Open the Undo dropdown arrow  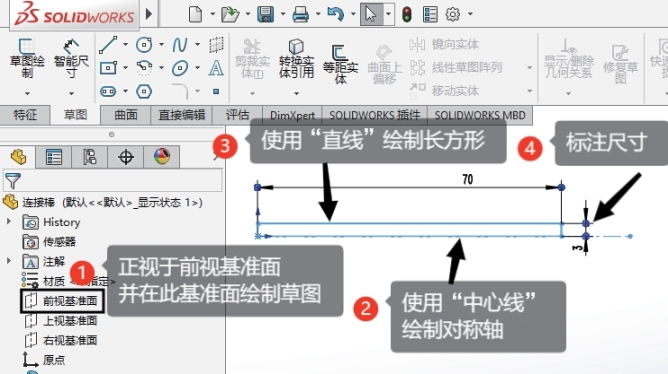point(353,14)
